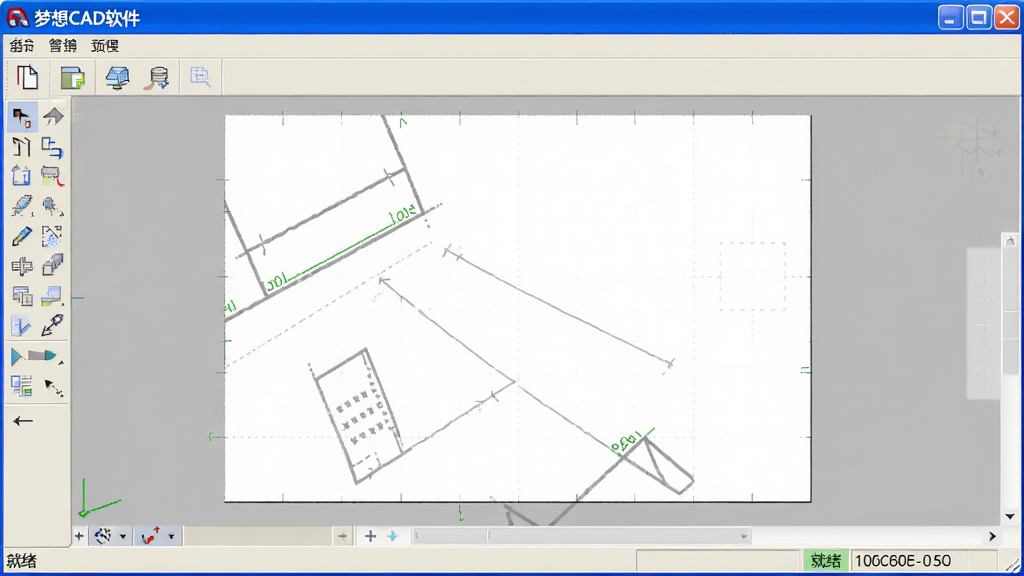Viewport: 1024px width, 576px height.
Task: Click the dotted square with diagonal tool
Action: (52, 236)
